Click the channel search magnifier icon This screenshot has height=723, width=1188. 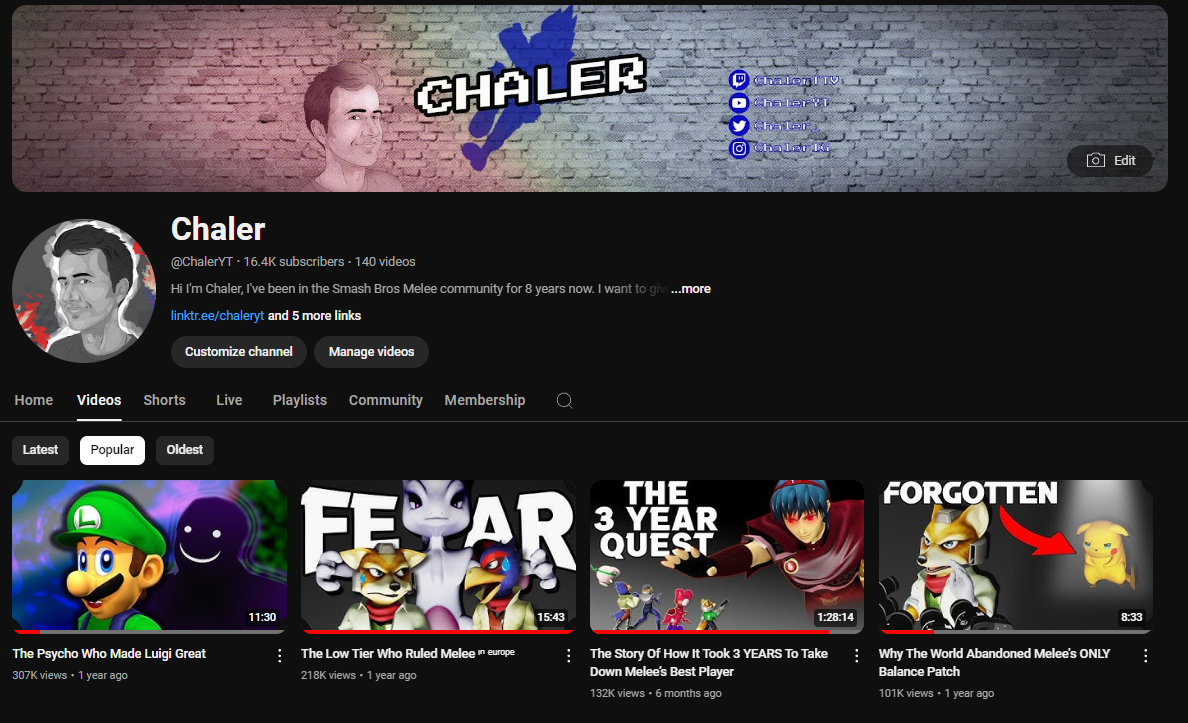(x=564, y=400)
